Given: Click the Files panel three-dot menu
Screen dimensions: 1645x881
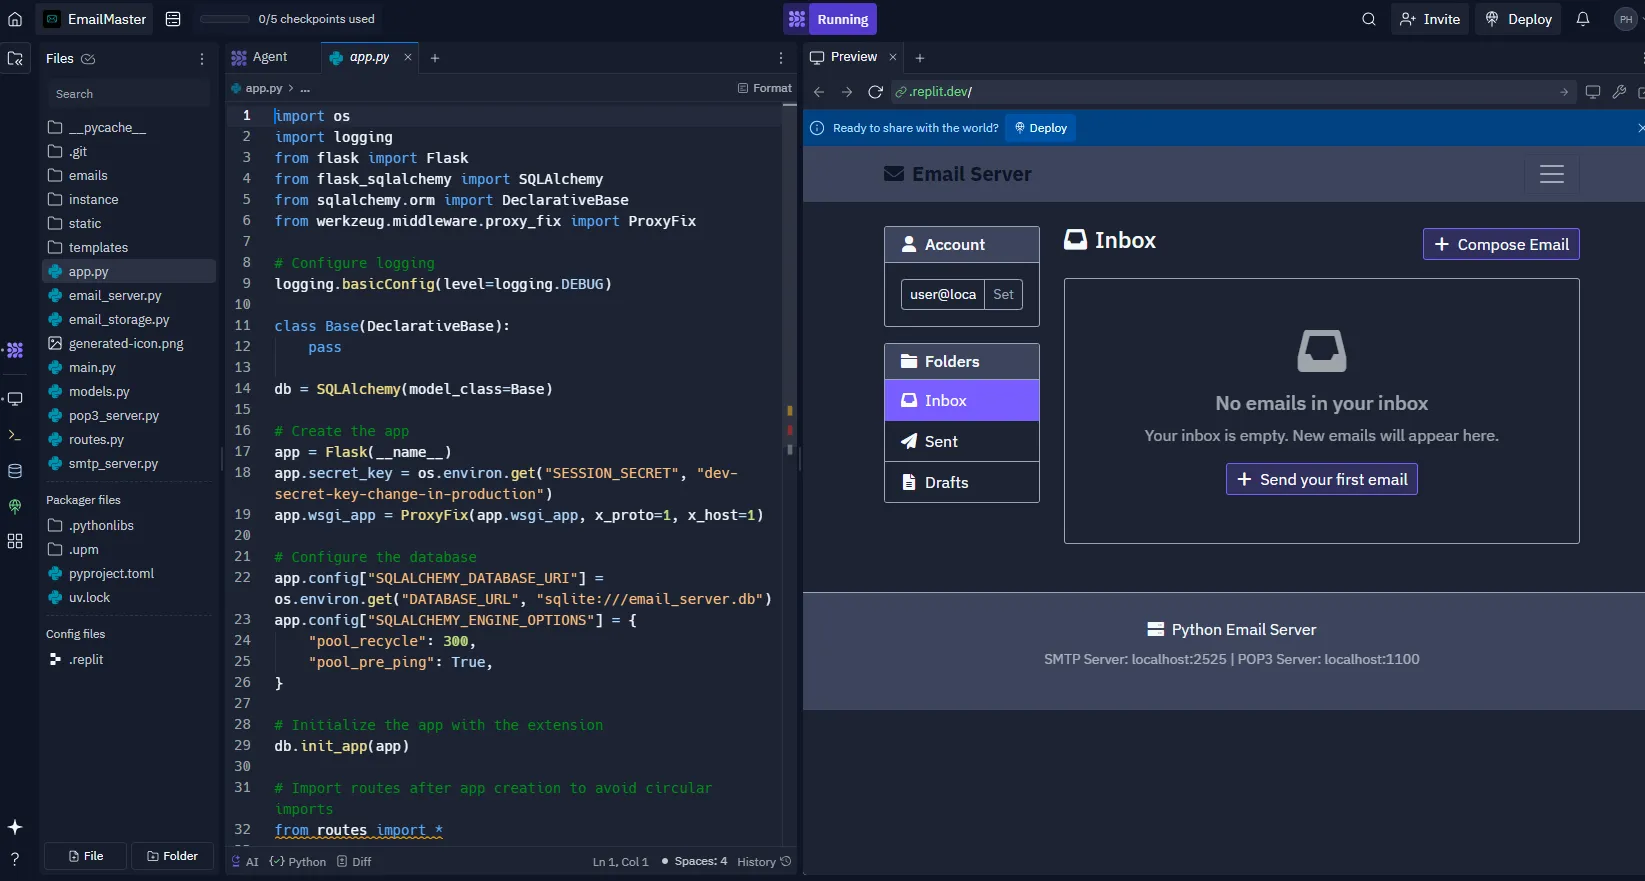Looking at the screenshot, I should [202, 59].
